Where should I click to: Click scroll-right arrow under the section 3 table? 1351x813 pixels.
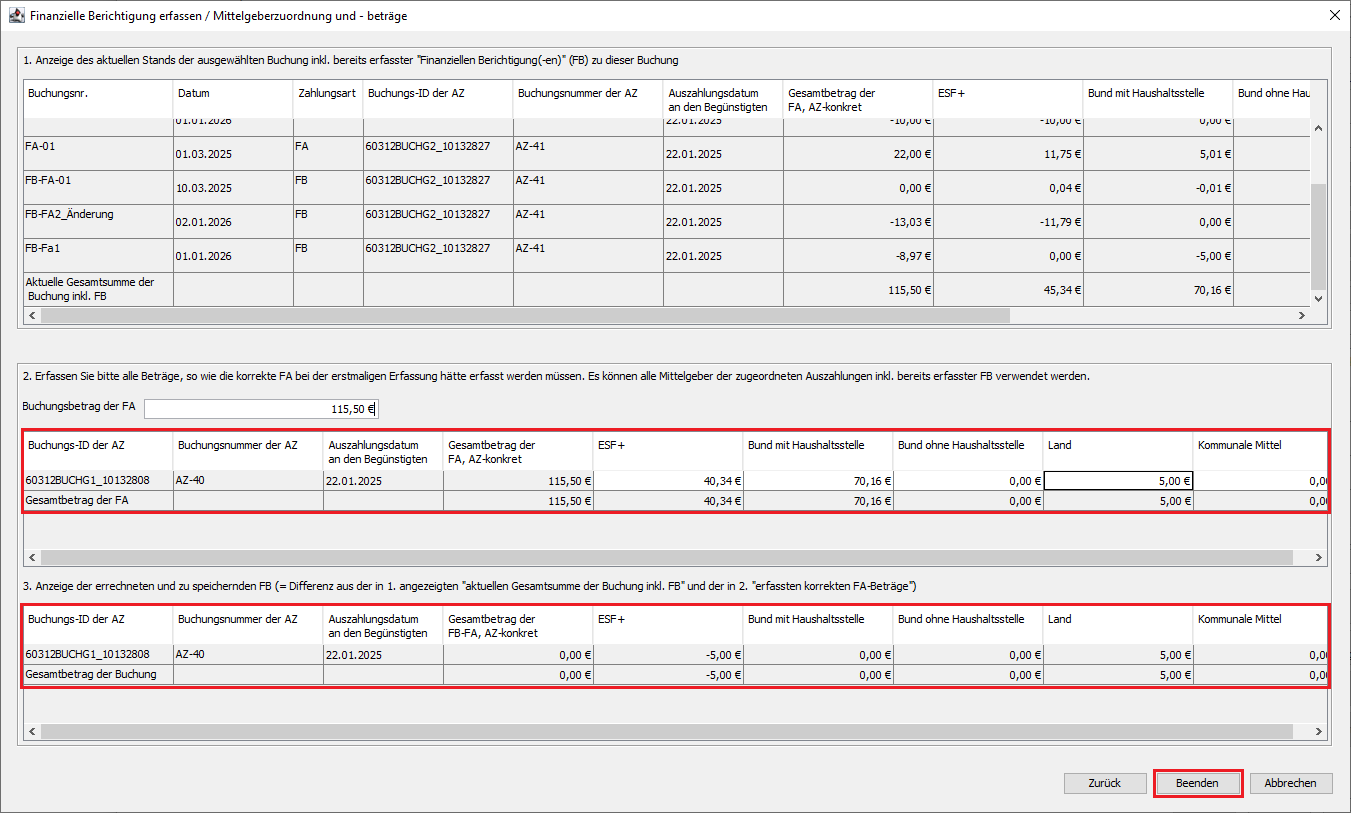click(1317, 731)
